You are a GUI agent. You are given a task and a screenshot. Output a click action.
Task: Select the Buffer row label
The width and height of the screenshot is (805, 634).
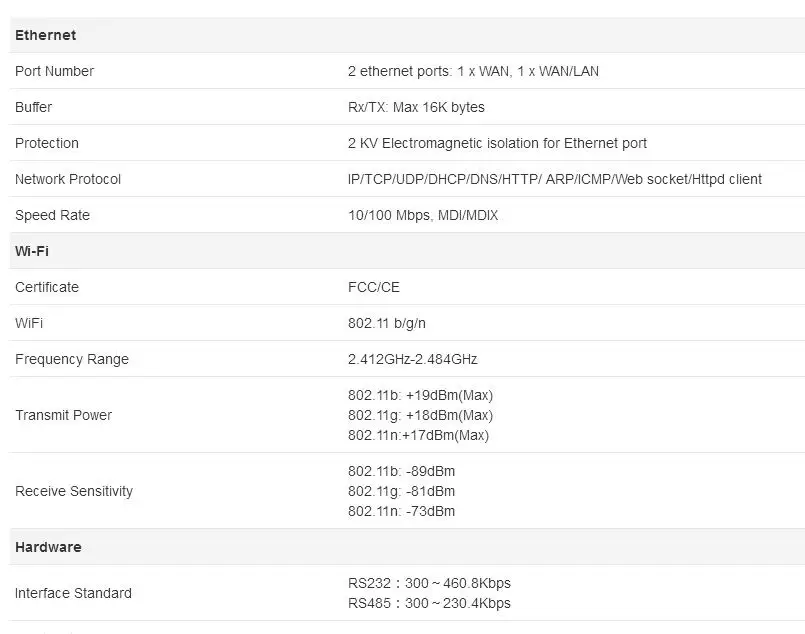click(33, 107)
